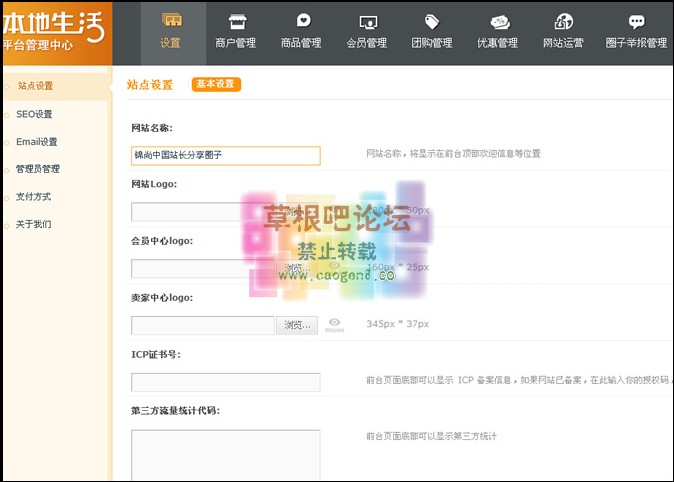Switch to the 基本设置 tab
This screenshot has height=482, width=674.
(216, 85)
